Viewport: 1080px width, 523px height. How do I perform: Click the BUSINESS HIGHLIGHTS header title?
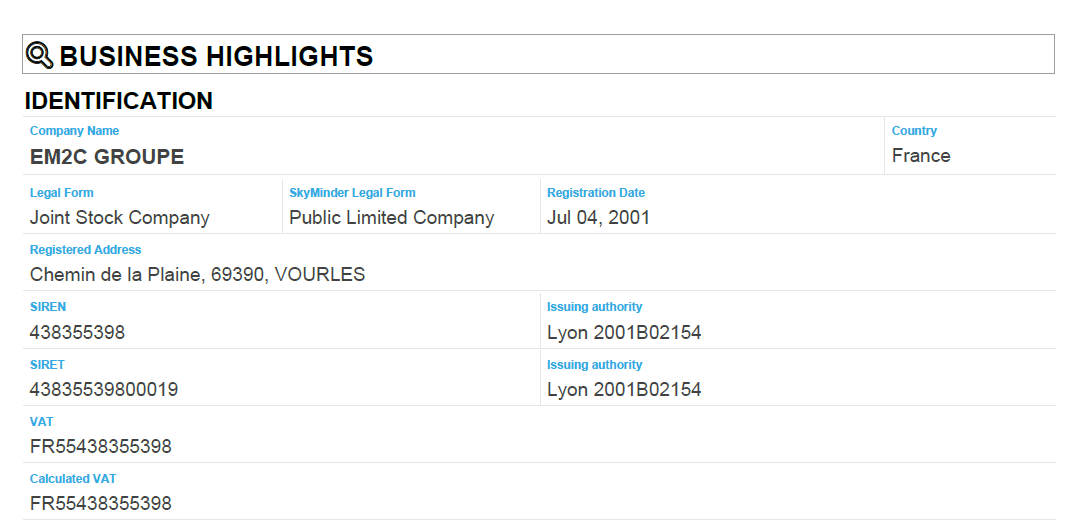(216, 56)
